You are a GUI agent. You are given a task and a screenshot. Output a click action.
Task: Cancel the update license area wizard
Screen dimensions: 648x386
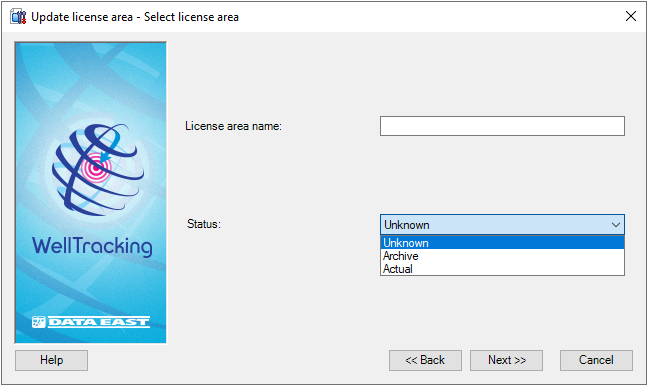[x=596, y=360]
